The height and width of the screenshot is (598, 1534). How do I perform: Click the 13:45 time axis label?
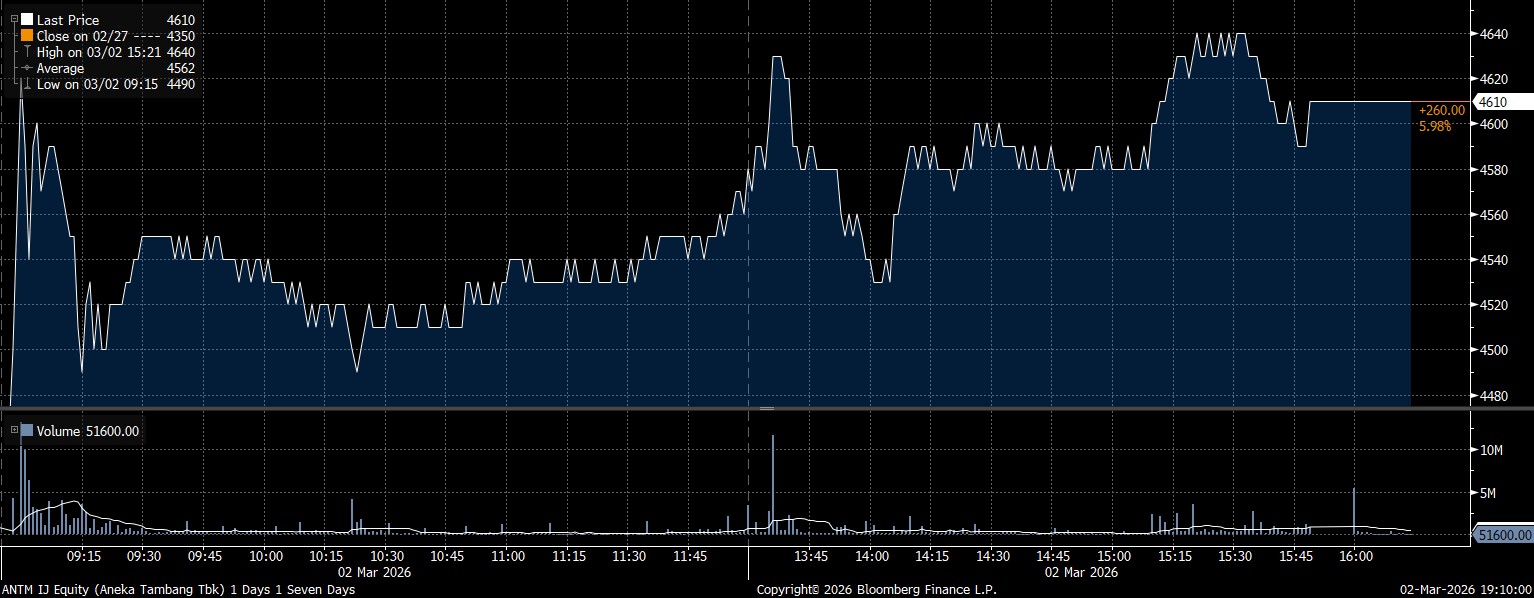pyautogui.click(x=810, y=556)
